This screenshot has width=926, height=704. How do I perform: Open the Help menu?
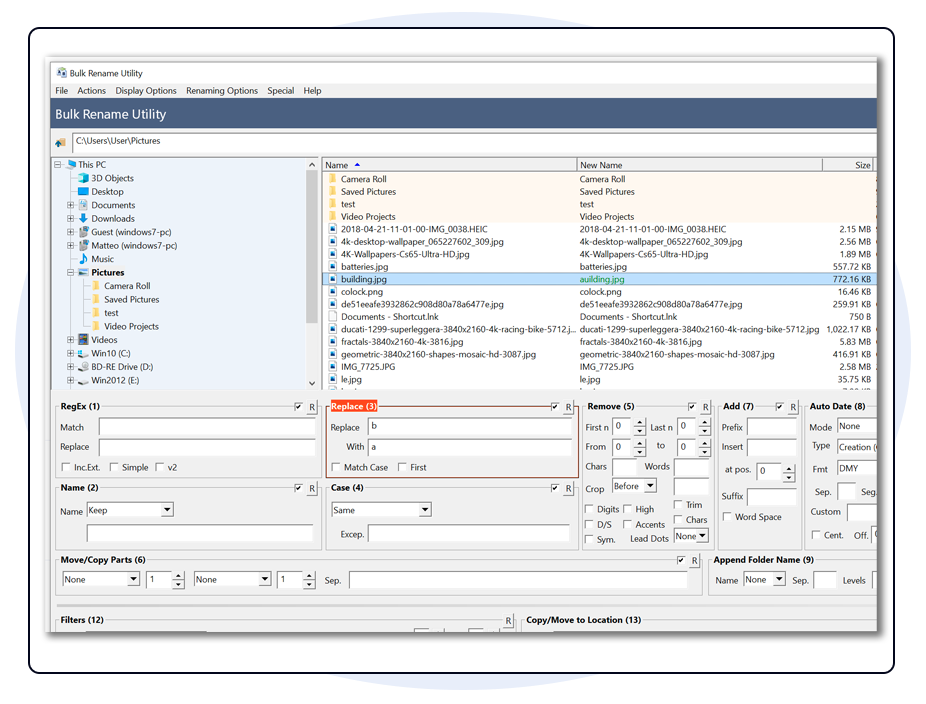[x=312, y=90]
